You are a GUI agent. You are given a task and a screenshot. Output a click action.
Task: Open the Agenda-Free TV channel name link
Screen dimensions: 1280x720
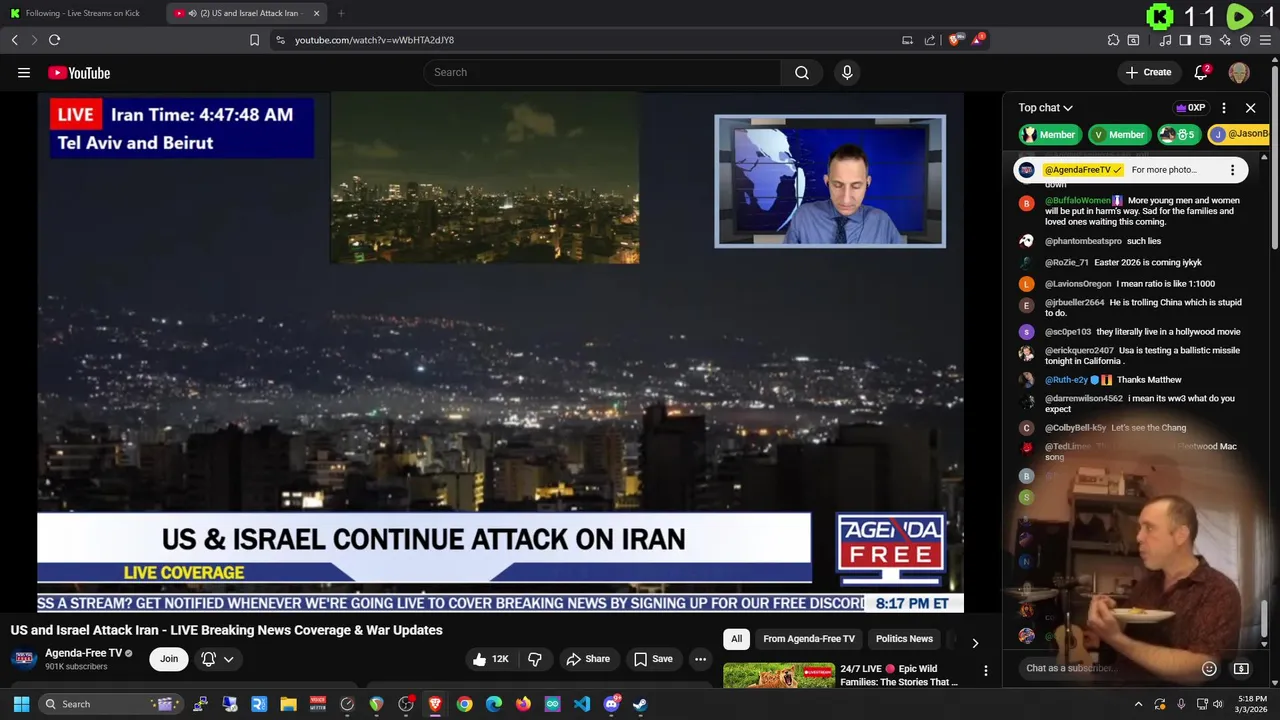coord(83,653)
